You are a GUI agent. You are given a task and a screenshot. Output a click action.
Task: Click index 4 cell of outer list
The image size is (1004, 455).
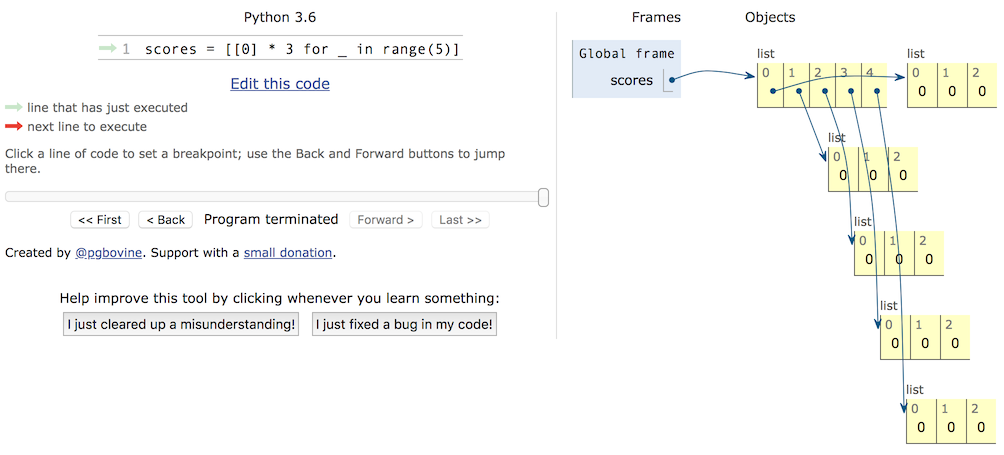pos(874,85)
